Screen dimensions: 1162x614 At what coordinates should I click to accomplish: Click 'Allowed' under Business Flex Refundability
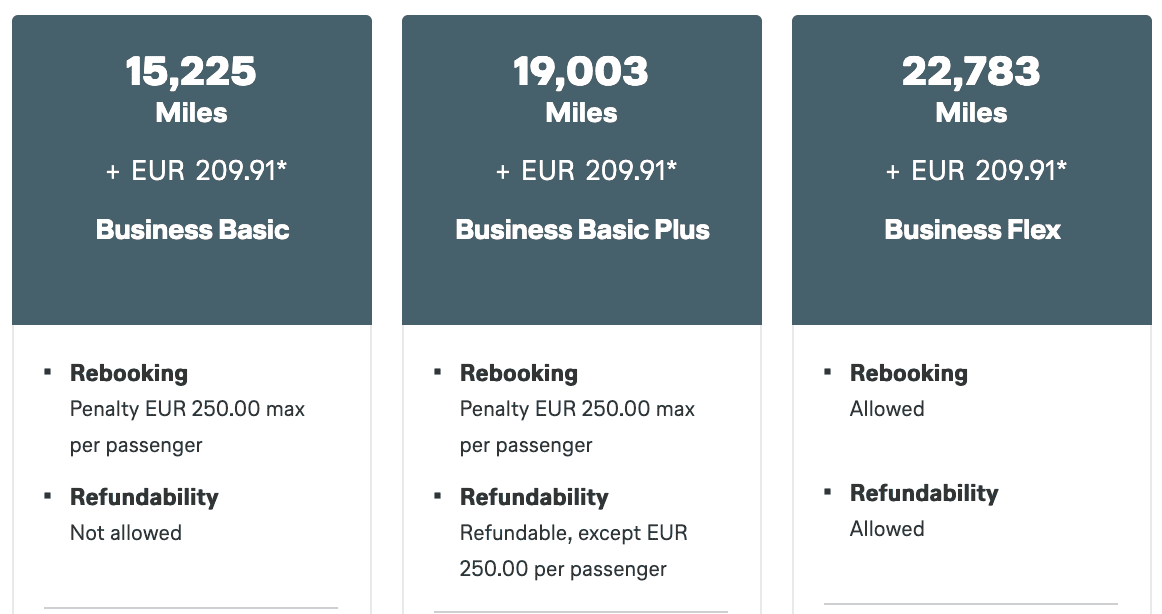887,529
